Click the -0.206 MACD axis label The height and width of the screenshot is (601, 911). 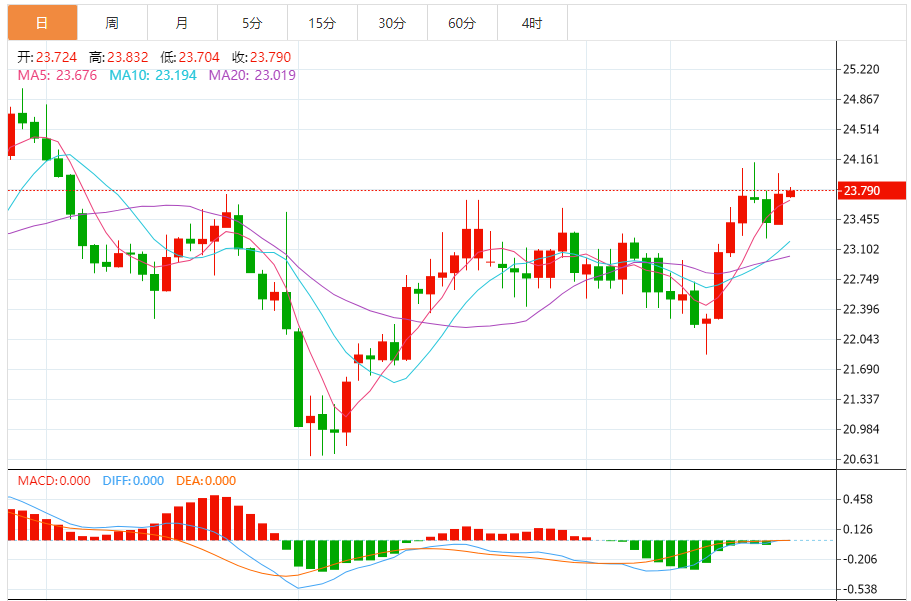859,559
